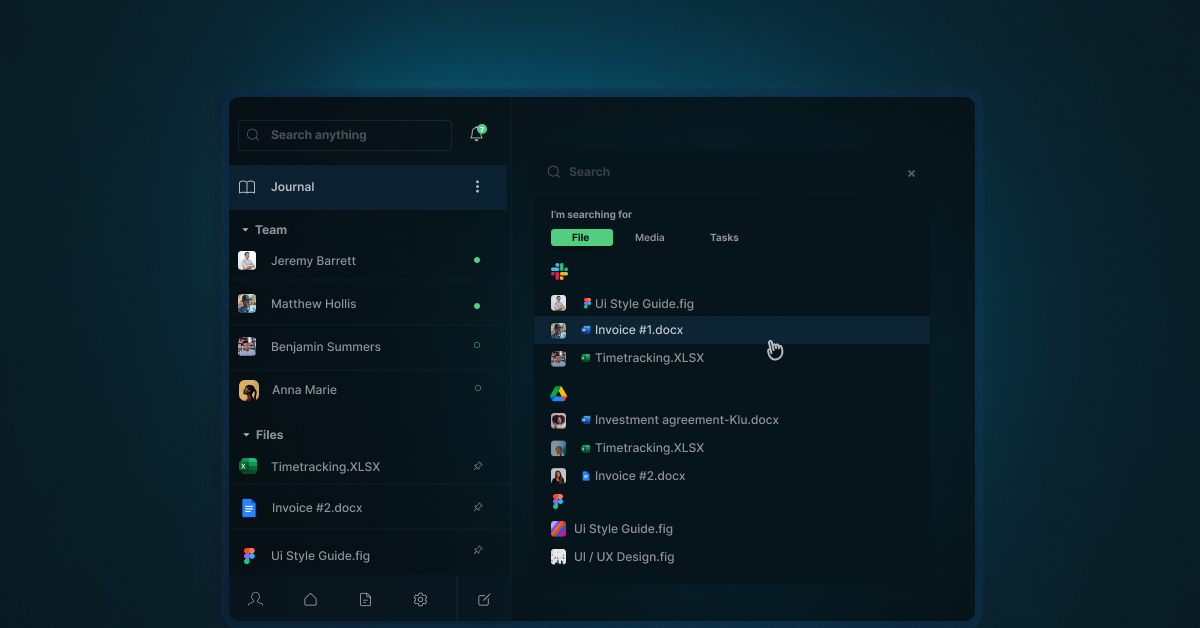Select Jeremy Barrett from the team list
Screen dimensions: 1200x628
click(x=312, y=260)
